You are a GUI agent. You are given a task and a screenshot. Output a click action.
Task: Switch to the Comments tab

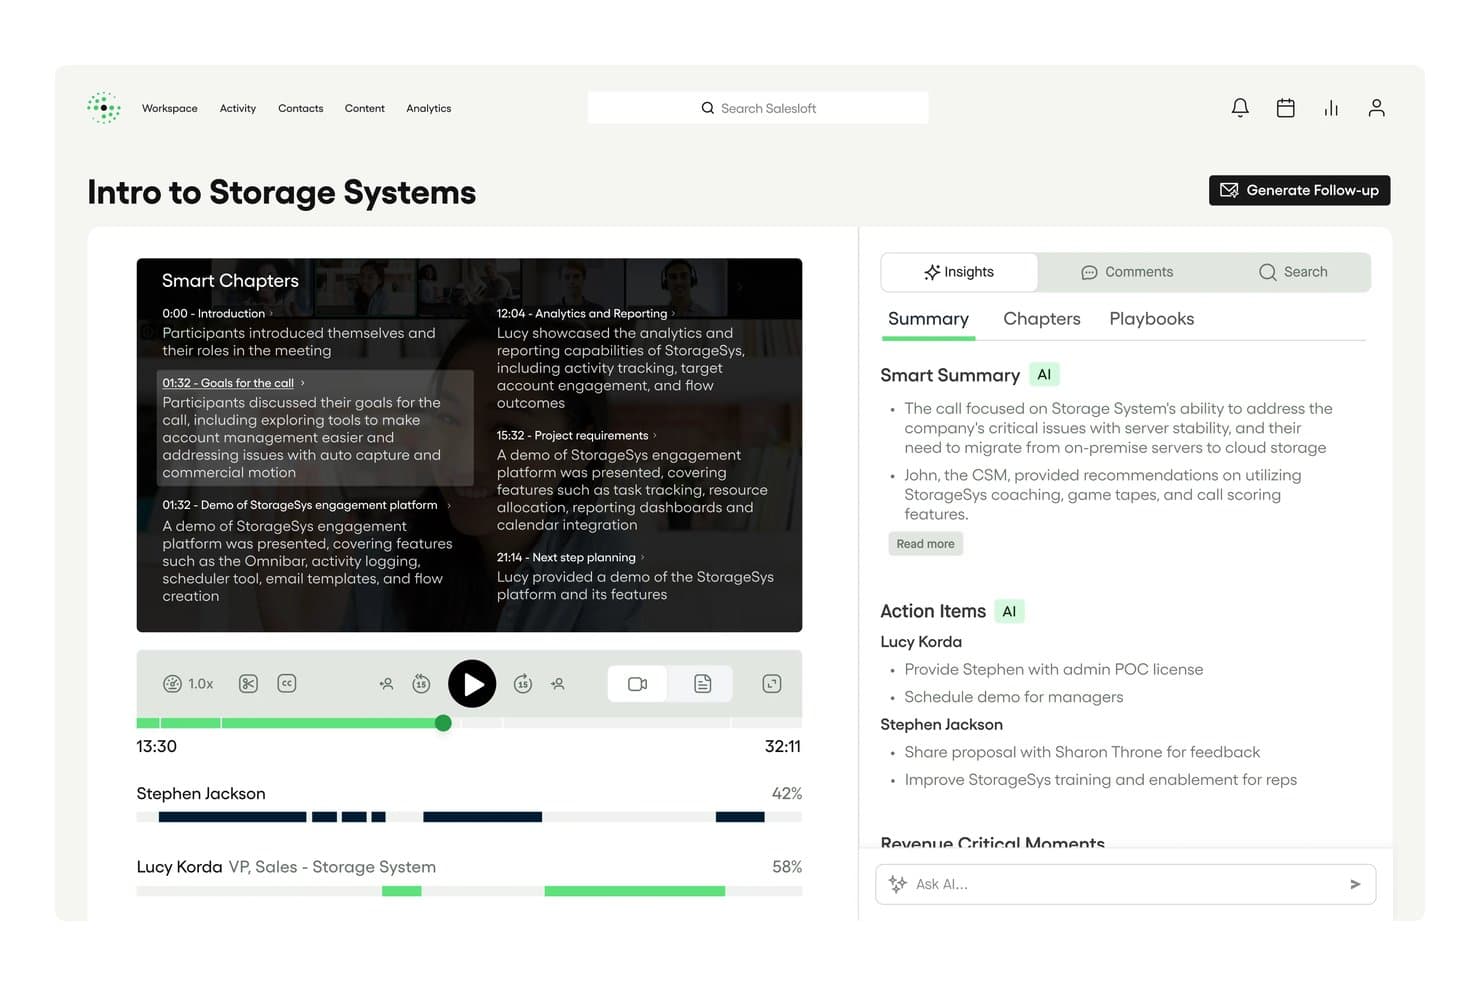(1127, 272)
